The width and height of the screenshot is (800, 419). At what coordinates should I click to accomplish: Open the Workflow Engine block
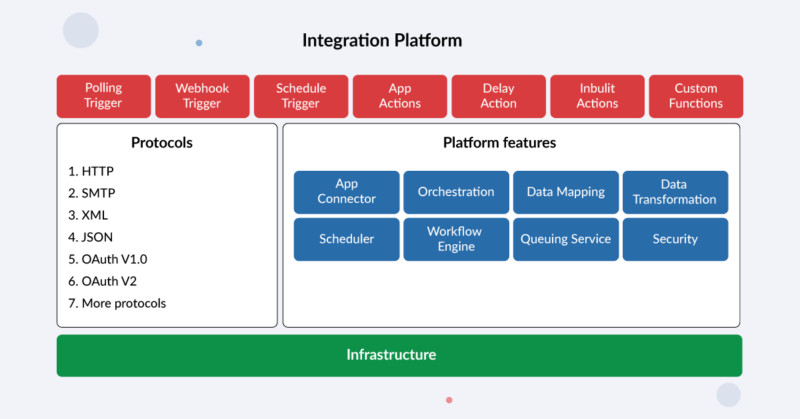(x=456, y=240)
